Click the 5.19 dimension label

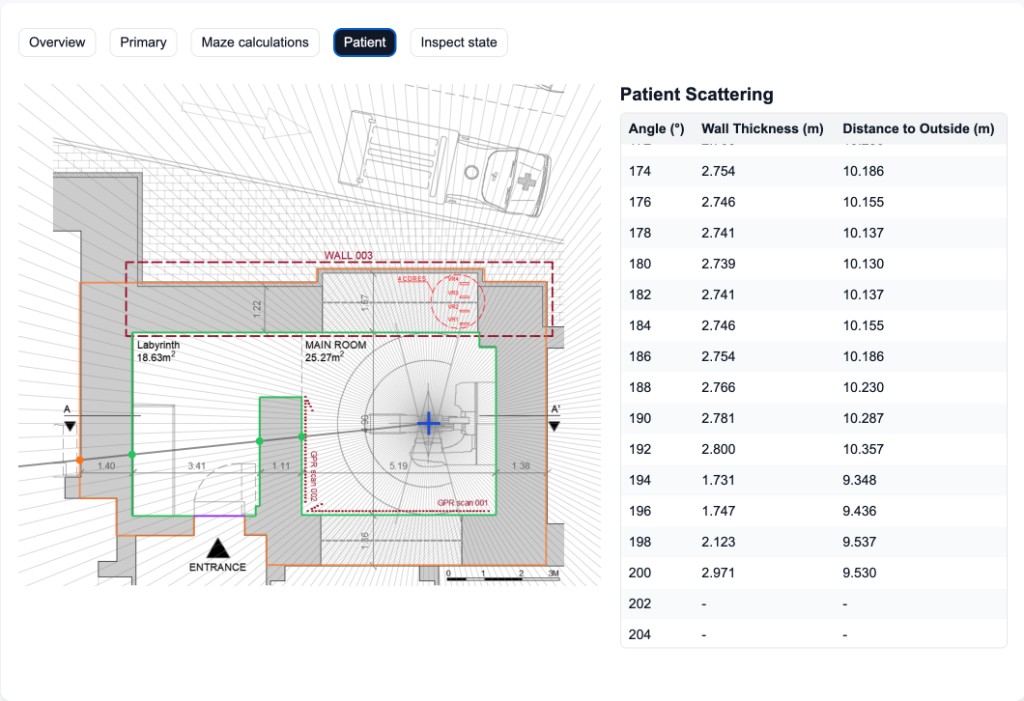(x=398, y=466)
